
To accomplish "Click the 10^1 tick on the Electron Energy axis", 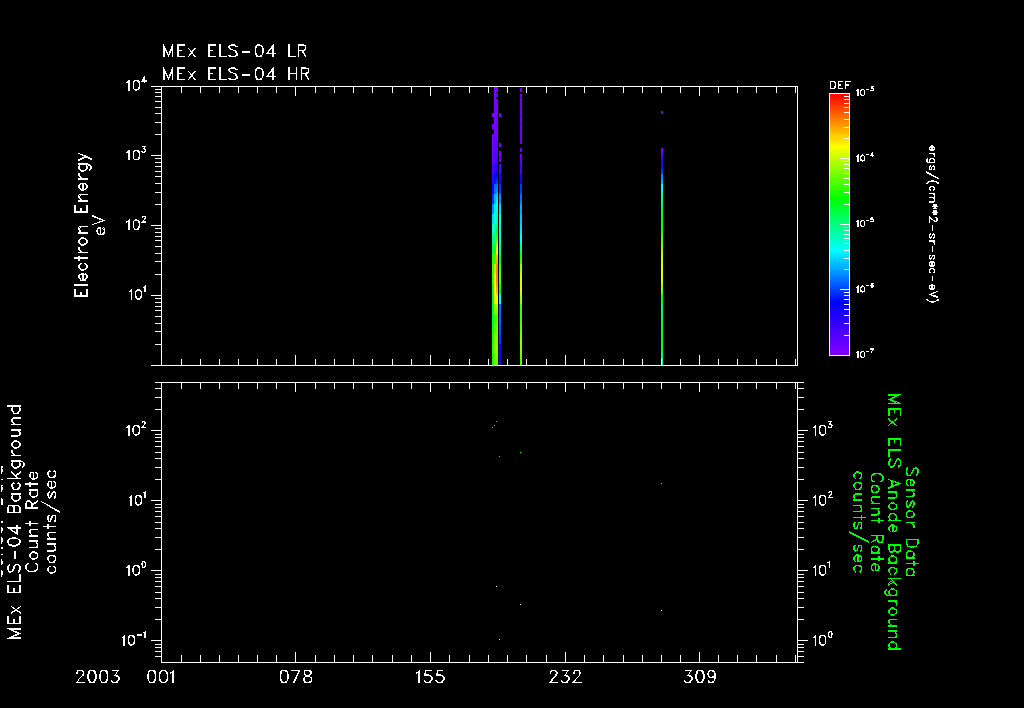I will coord(136,295).
